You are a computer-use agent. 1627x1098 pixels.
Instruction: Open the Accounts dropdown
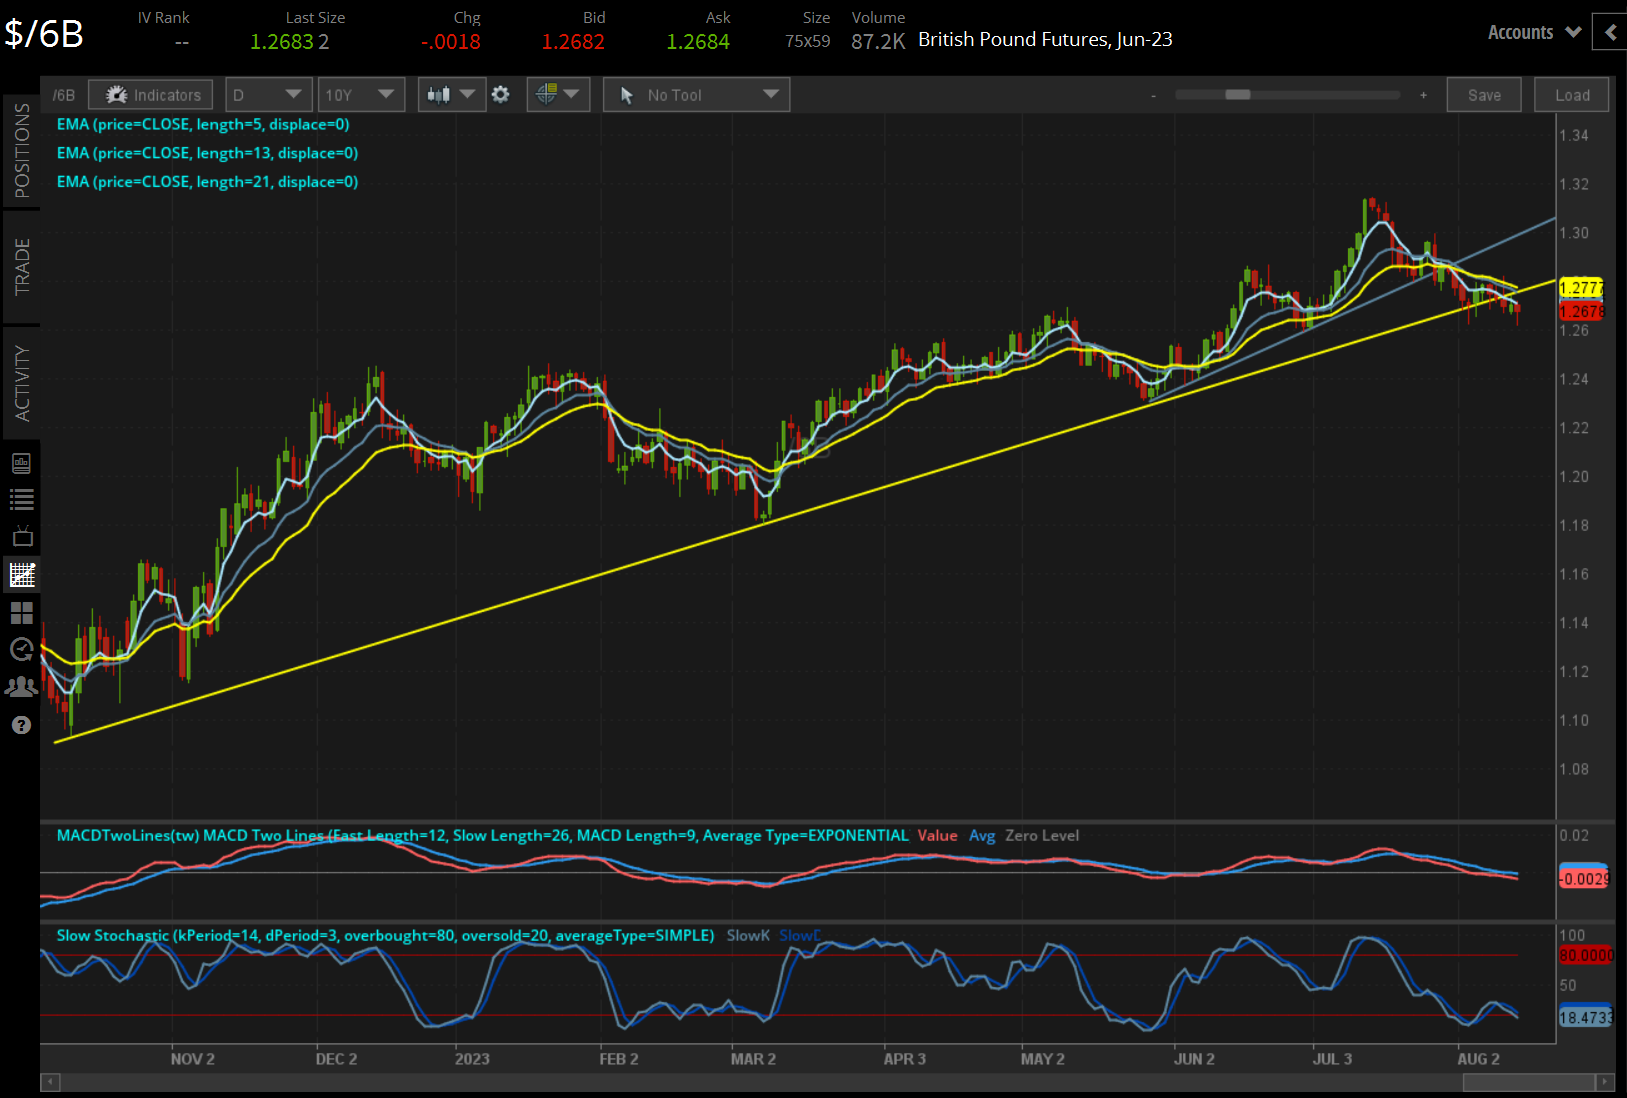tap(1532, 31)
